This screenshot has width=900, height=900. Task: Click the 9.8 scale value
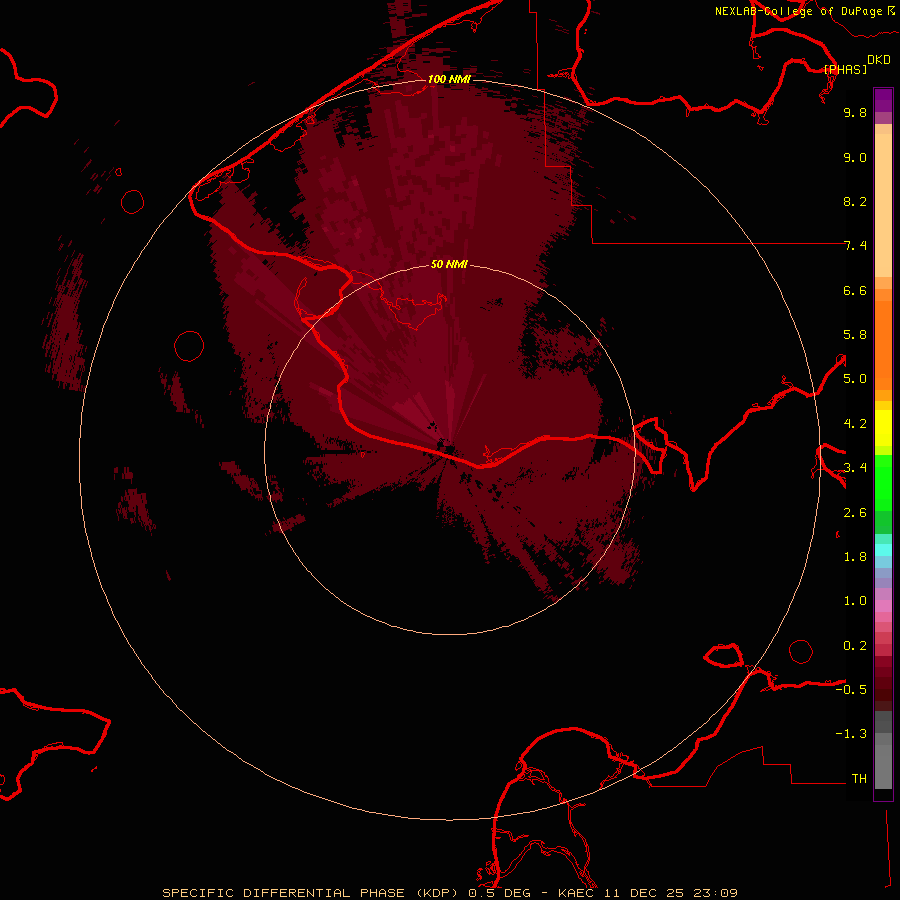pyautogui.click(x=855, y=112)
